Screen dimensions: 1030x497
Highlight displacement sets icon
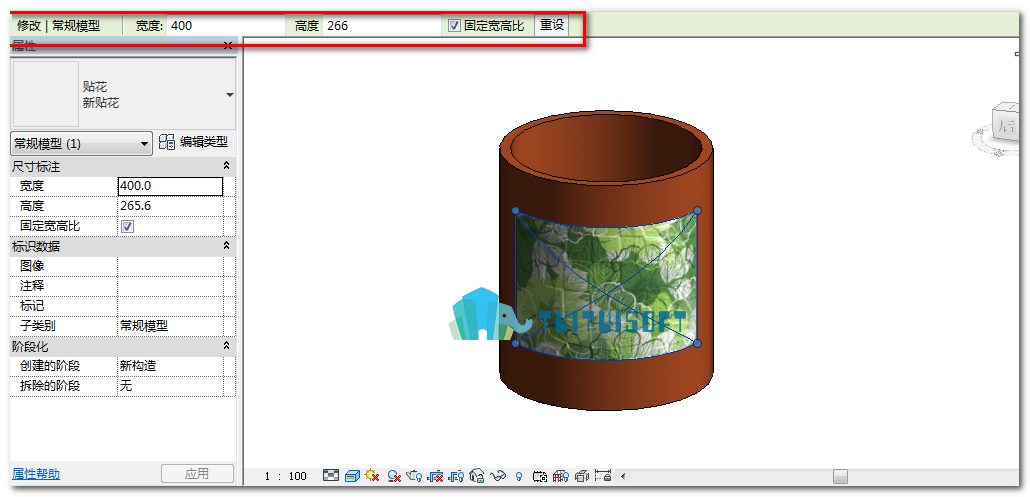point(582,476)
